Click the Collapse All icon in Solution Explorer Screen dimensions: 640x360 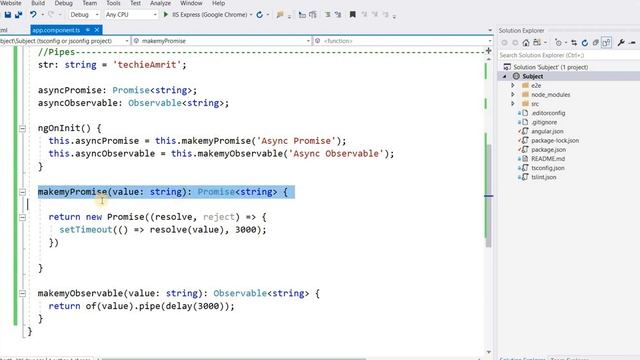click(x=596, y=42)
